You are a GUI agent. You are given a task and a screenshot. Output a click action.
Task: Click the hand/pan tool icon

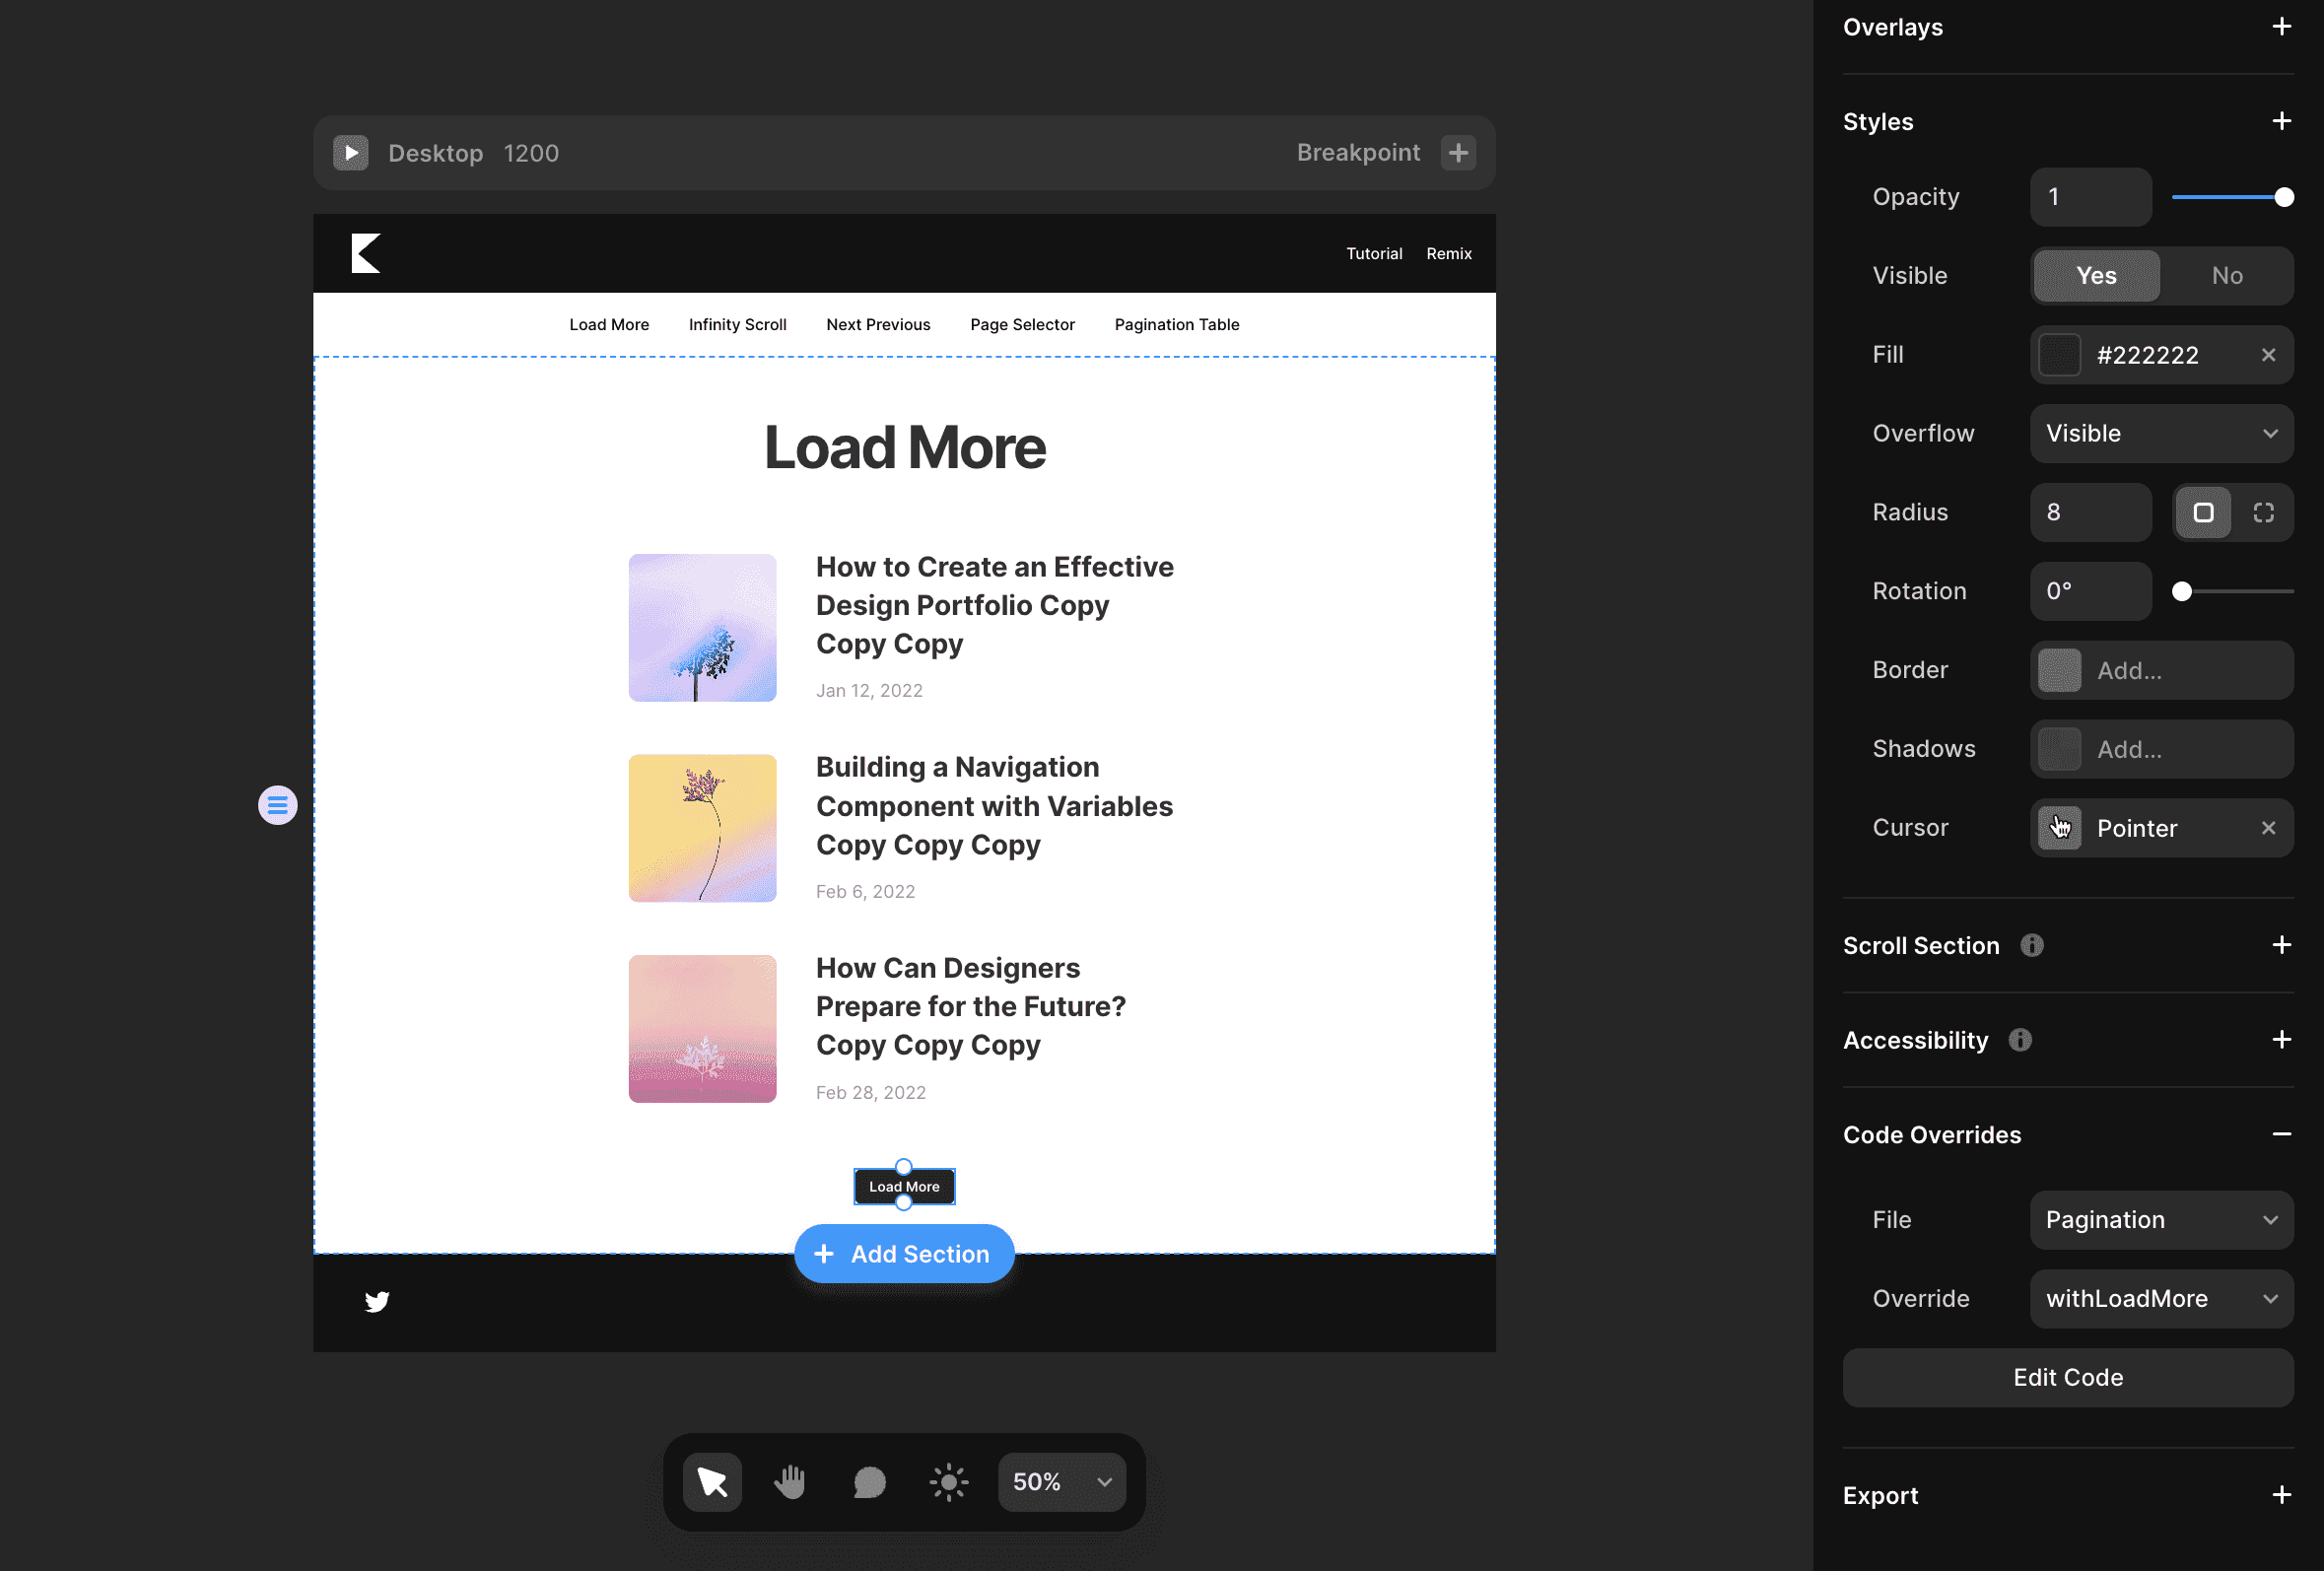point(790,1481)
